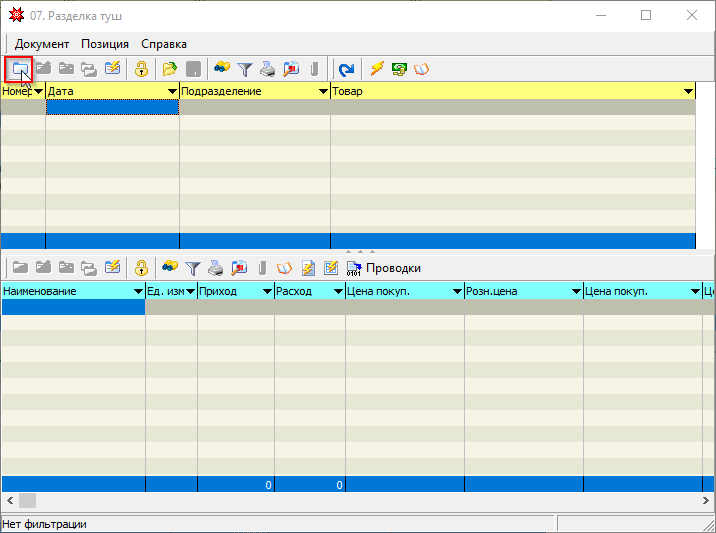Open the yellow open-folder icon in top toolbar
Viewport: 716px width, 533px height.
[170, 69]
